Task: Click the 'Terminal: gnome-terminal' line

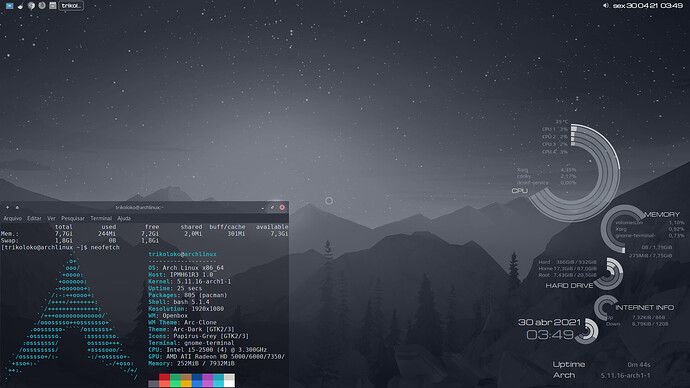Action: click(x=191, y=343)
